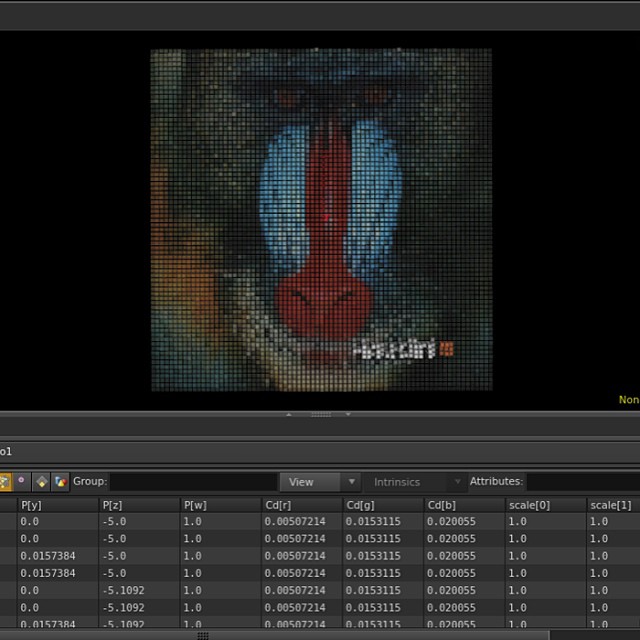Screen dimensions: 640x640
Task: Select the P[z] column header
Action: 138,505
